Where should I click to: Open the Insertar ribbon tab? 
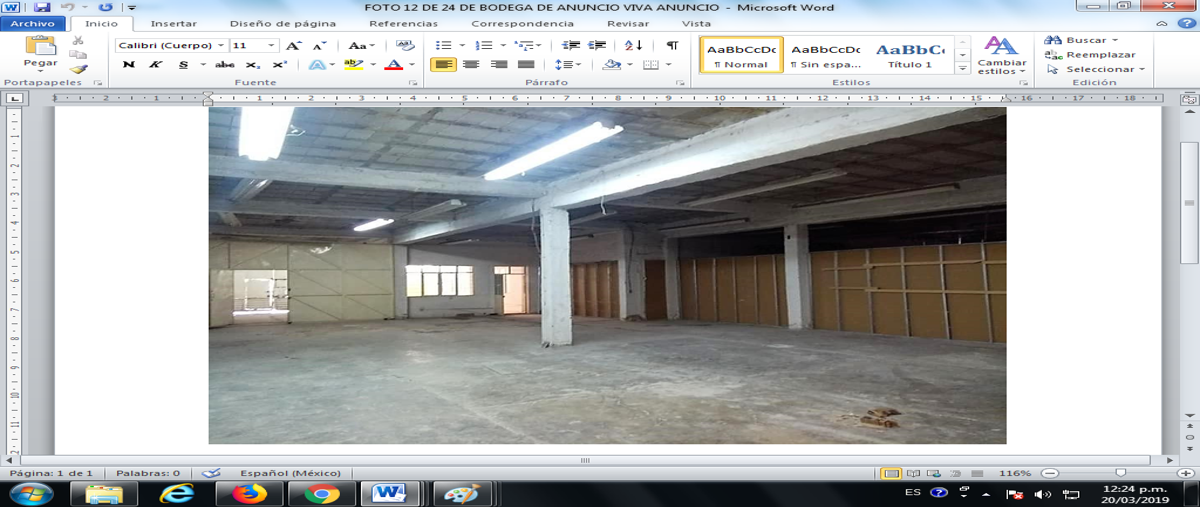point(173,23)
